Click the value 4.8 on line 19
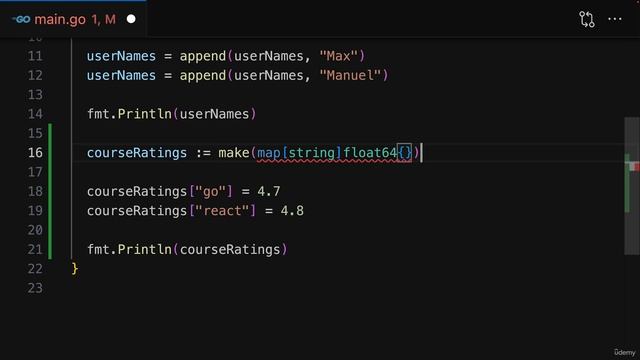The image size is (640, 360). click(292, 211)
